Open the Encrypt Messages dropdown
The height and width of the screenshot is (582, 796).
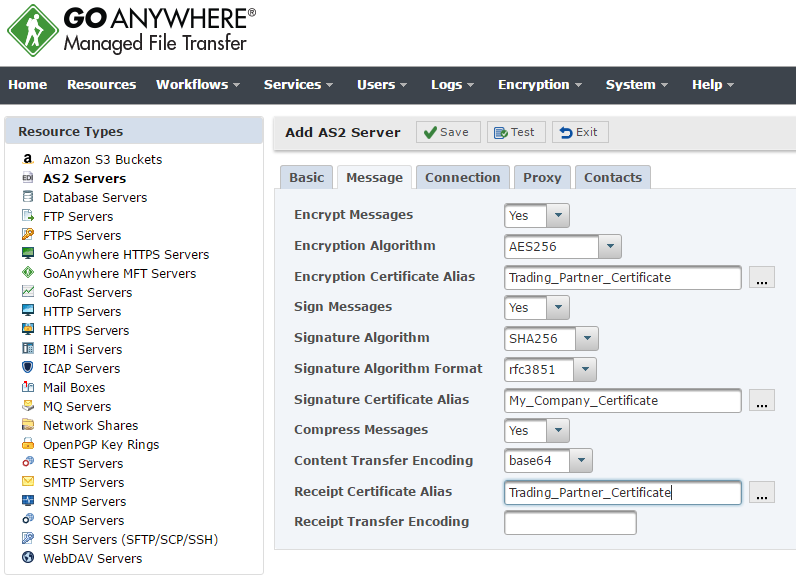[558, 215]
